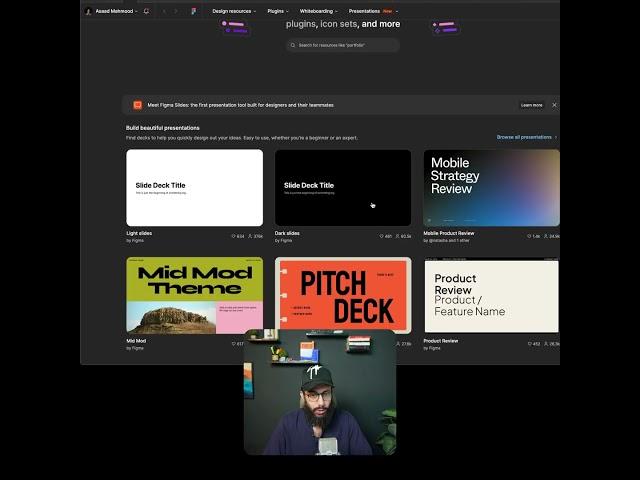Click the Mid Mod title
Viewport: 640px width, 480px height.
coord(136,341)
